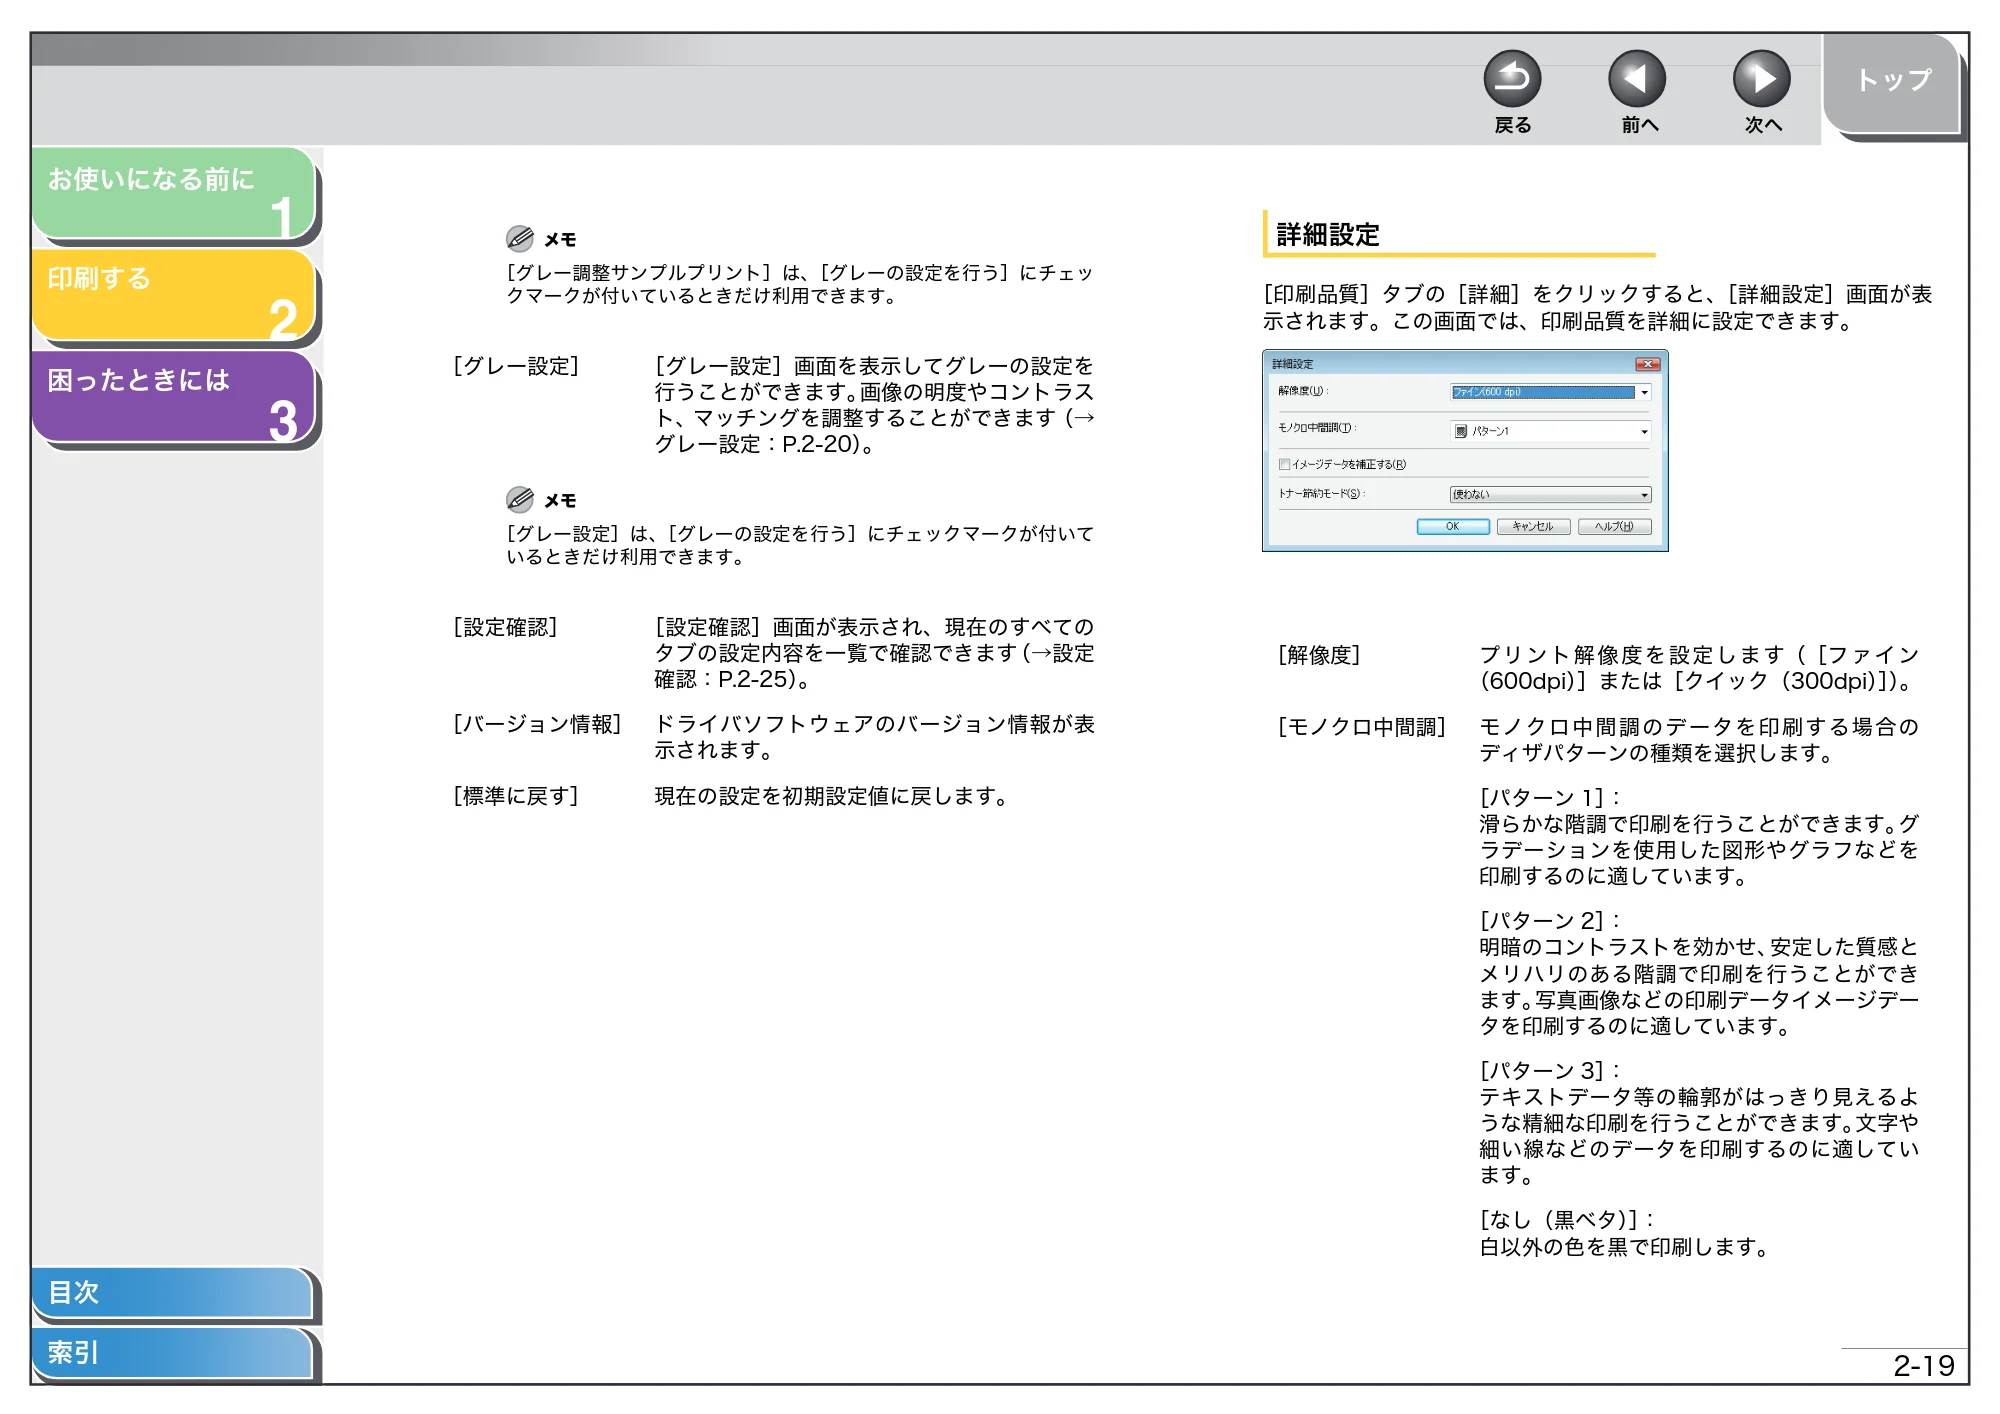The width and height of the screenshot is (2000, 1414).
Task: Expand the モノクロ中間調 dropdown
Action: click(x=1644, y=431)
